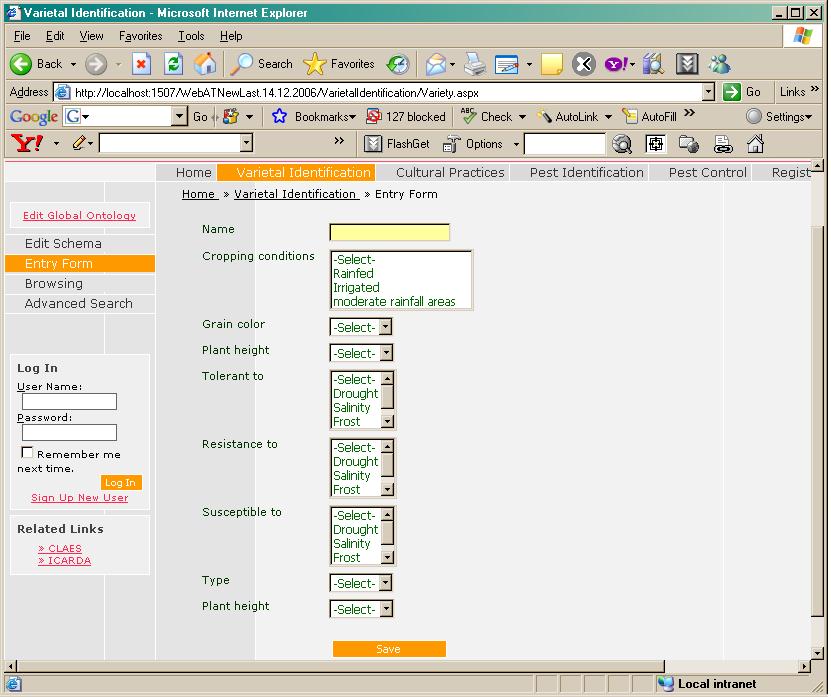Screen dimensions: 831x697
Task: Select Irrigated in Cropping conditions list
Action: click(x=356, y=287)
